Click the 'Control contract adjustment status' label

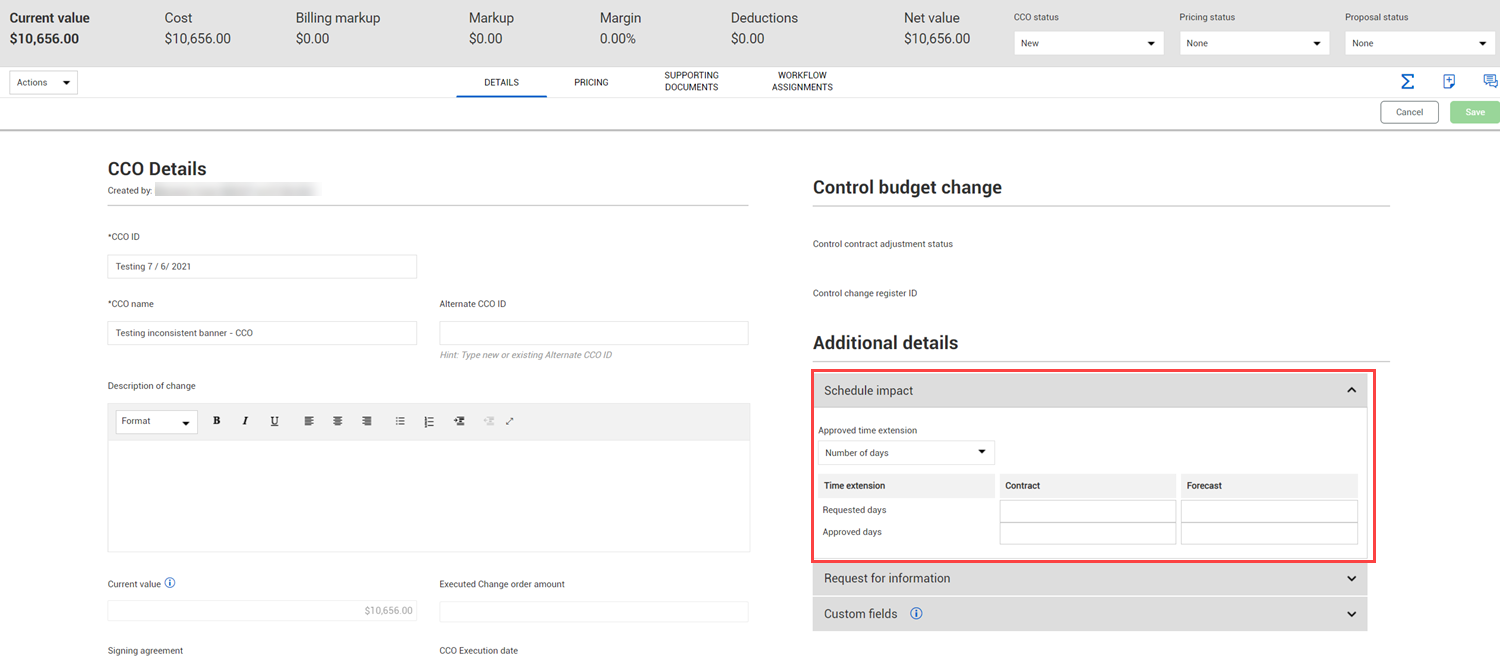point(883,244)
